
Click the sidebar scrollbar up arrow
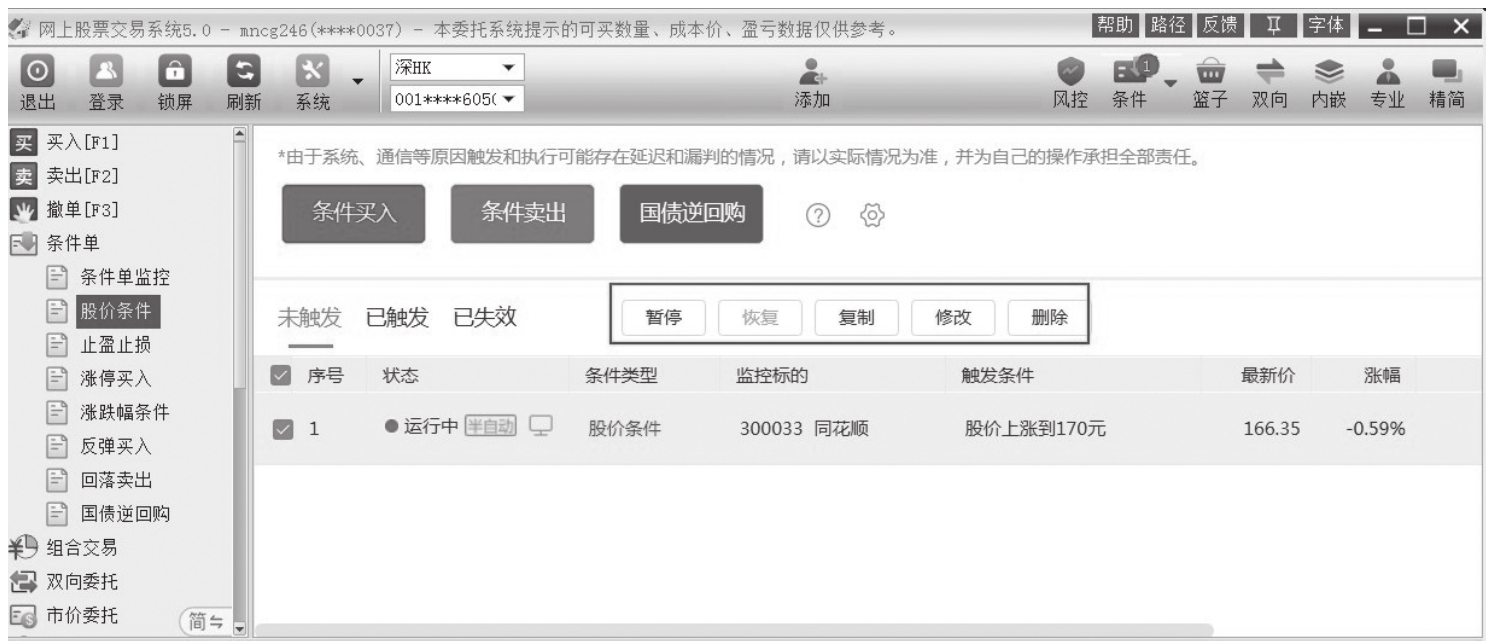point(239,134)
